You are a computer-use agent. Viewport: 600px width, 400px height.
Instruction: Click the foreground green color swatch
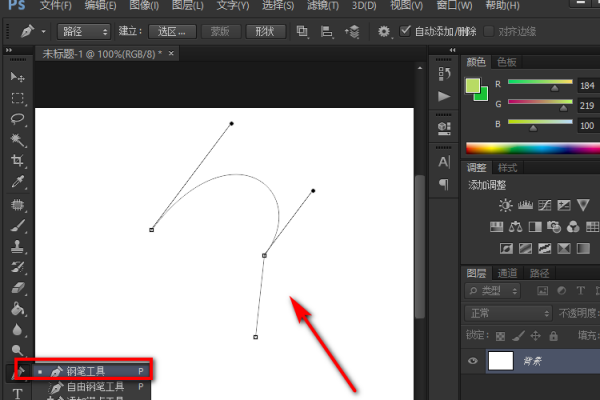click(473, 87)
